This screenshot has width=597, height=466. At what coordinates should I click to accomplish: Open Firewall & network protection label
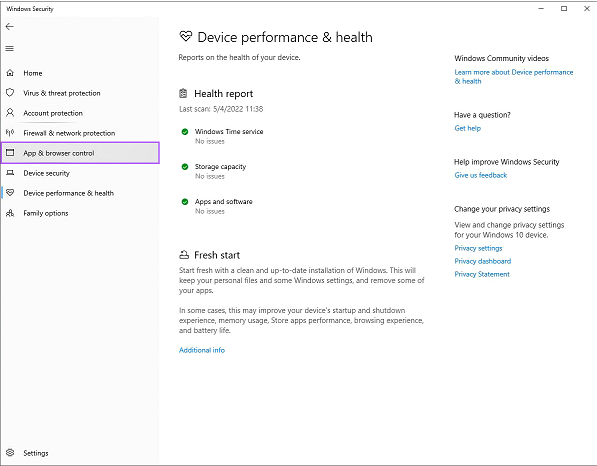click(69, 133)
